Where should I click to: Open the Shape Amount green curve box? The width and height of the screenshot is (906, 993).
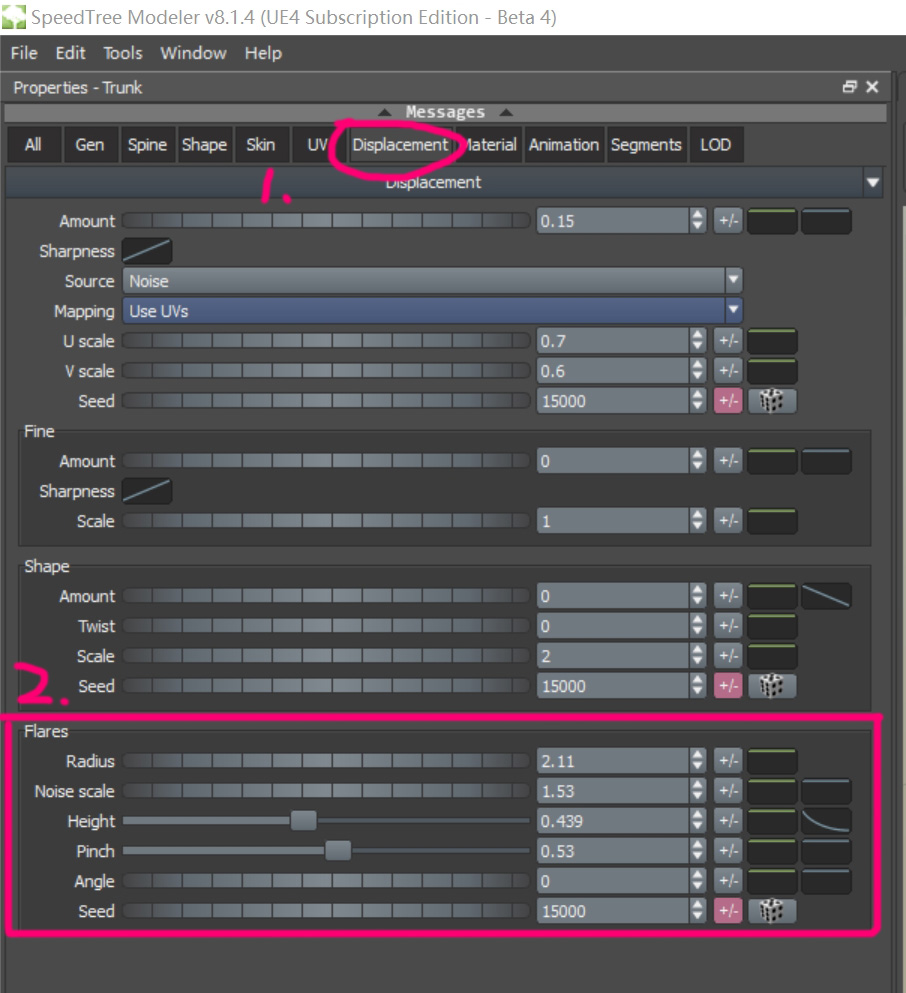pyautogui.click(x=772, y=596)
